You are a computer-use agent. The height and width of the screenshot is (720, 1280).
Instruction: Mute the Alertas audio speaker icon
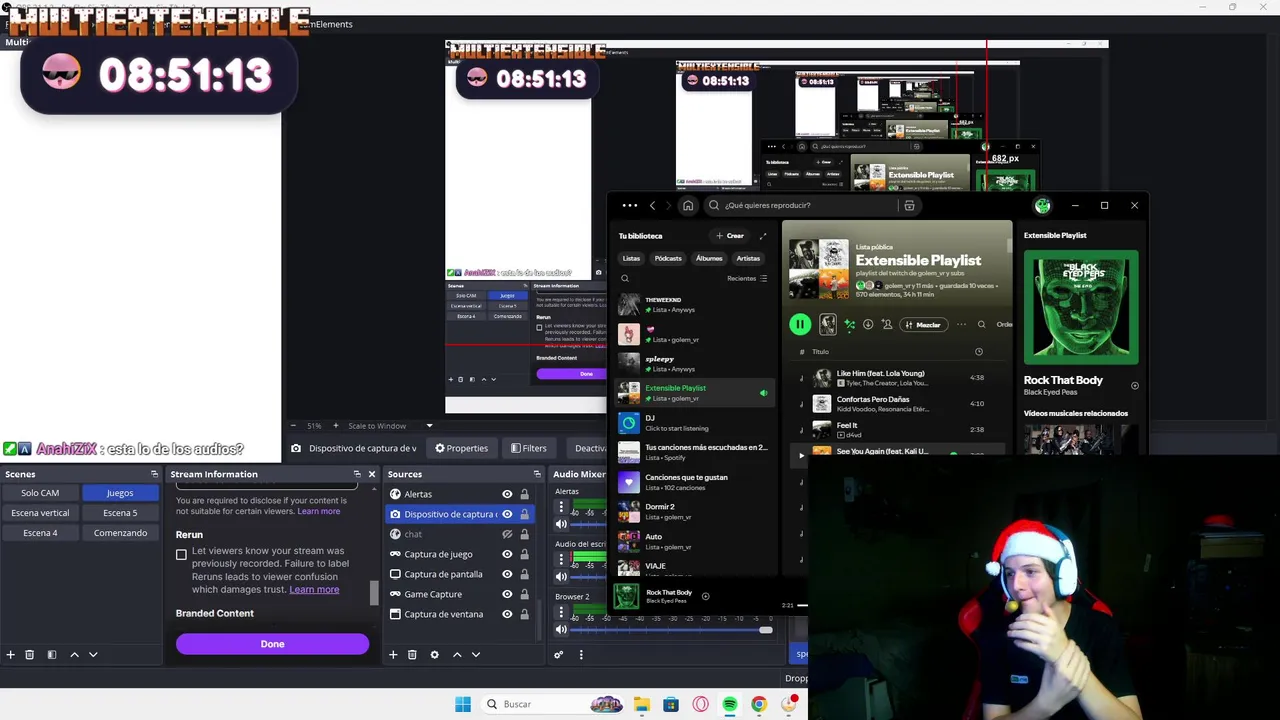(x=561, y=524)
